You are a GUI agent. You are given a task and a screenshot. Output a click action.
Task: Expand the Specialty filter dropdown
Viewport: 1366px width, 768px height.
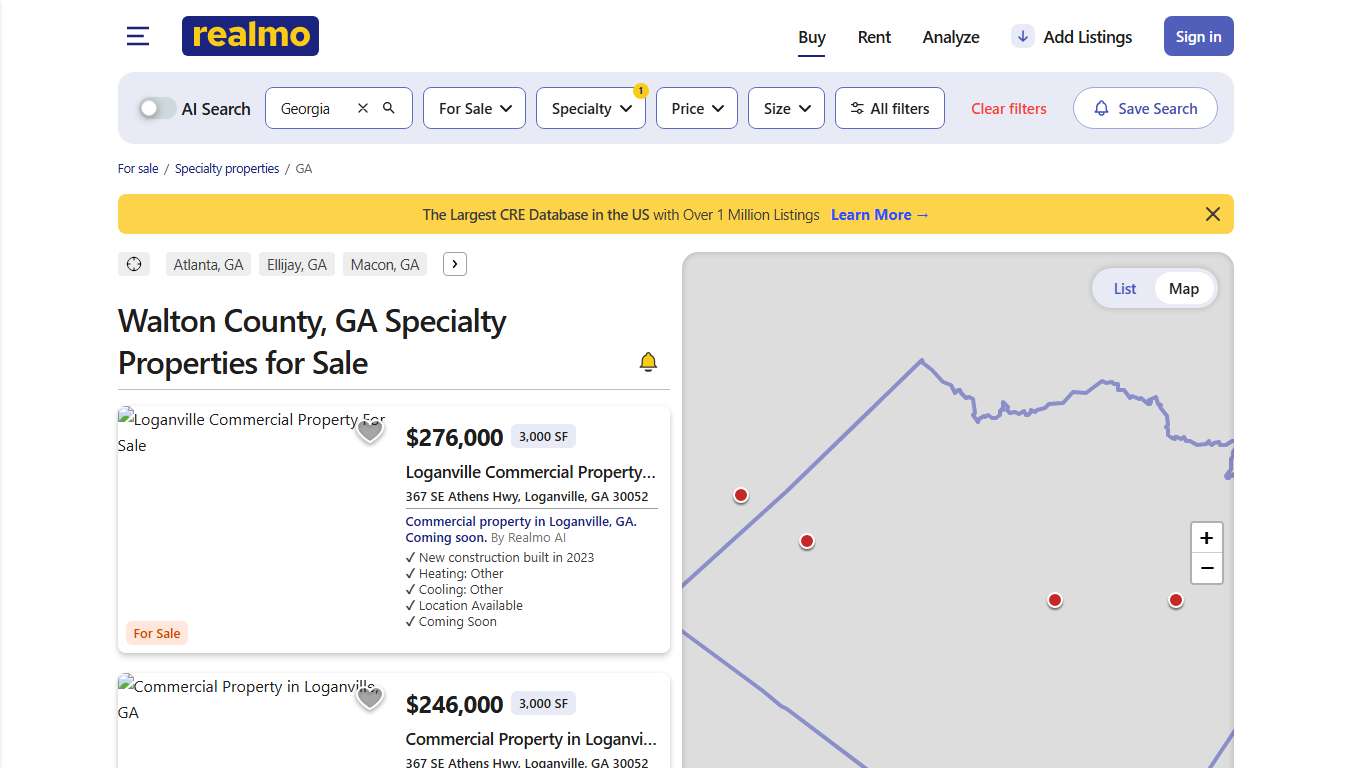pos(590,108)
